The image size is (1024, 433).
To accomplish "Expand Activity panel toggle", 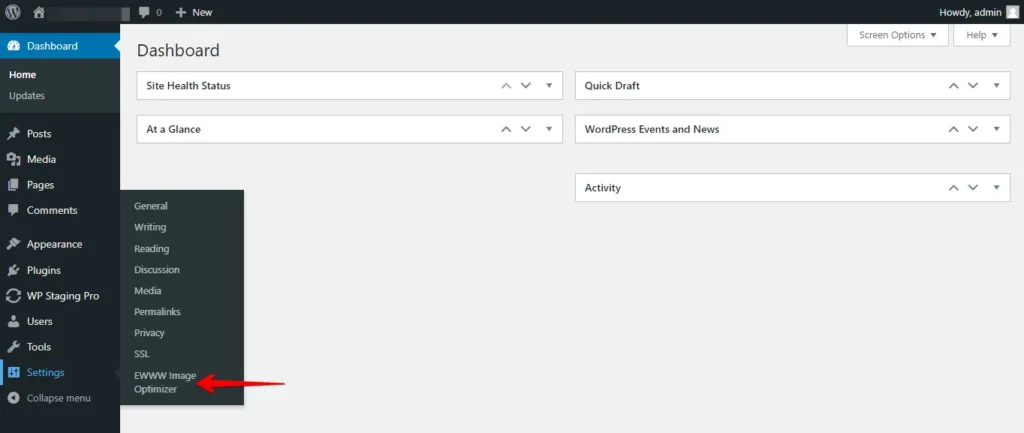I will (x=997, y=187).
